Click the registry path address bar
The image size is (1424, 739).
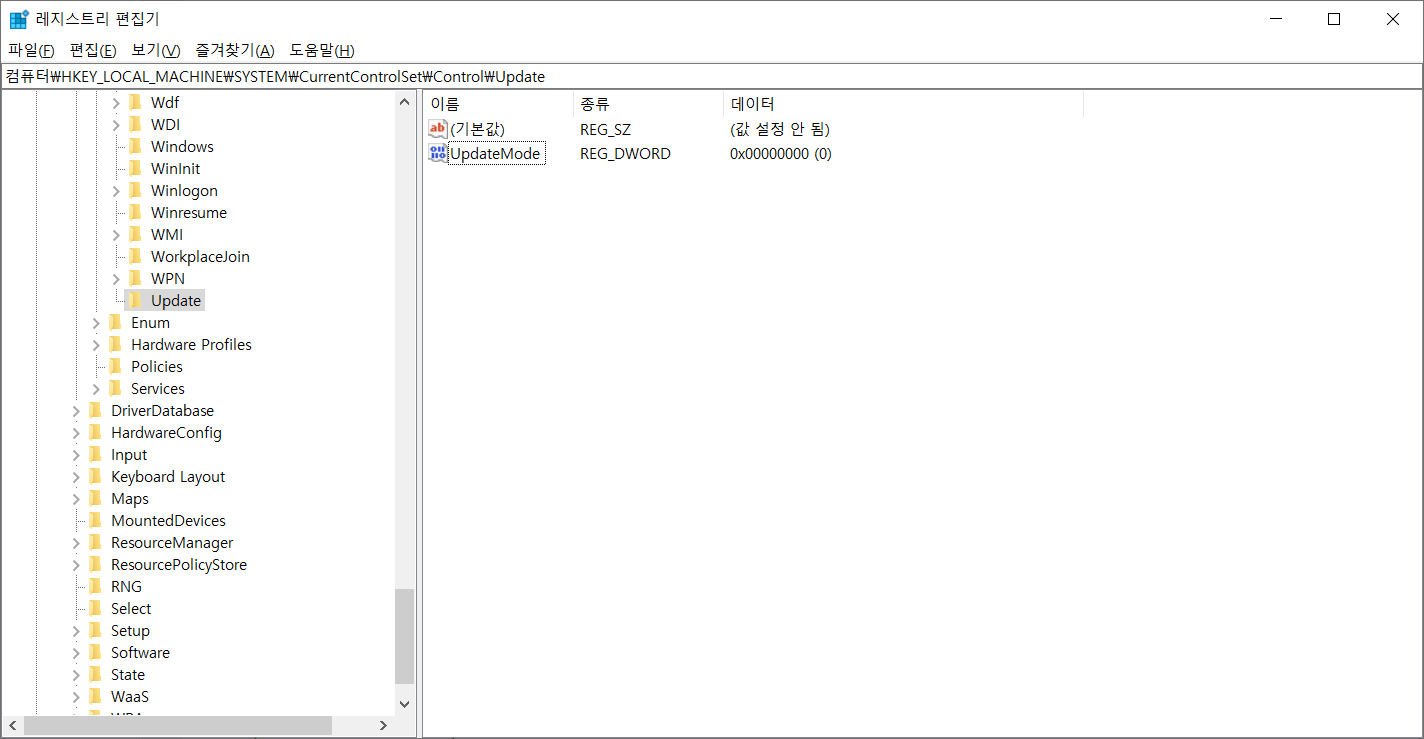click(x=712, y=76)
